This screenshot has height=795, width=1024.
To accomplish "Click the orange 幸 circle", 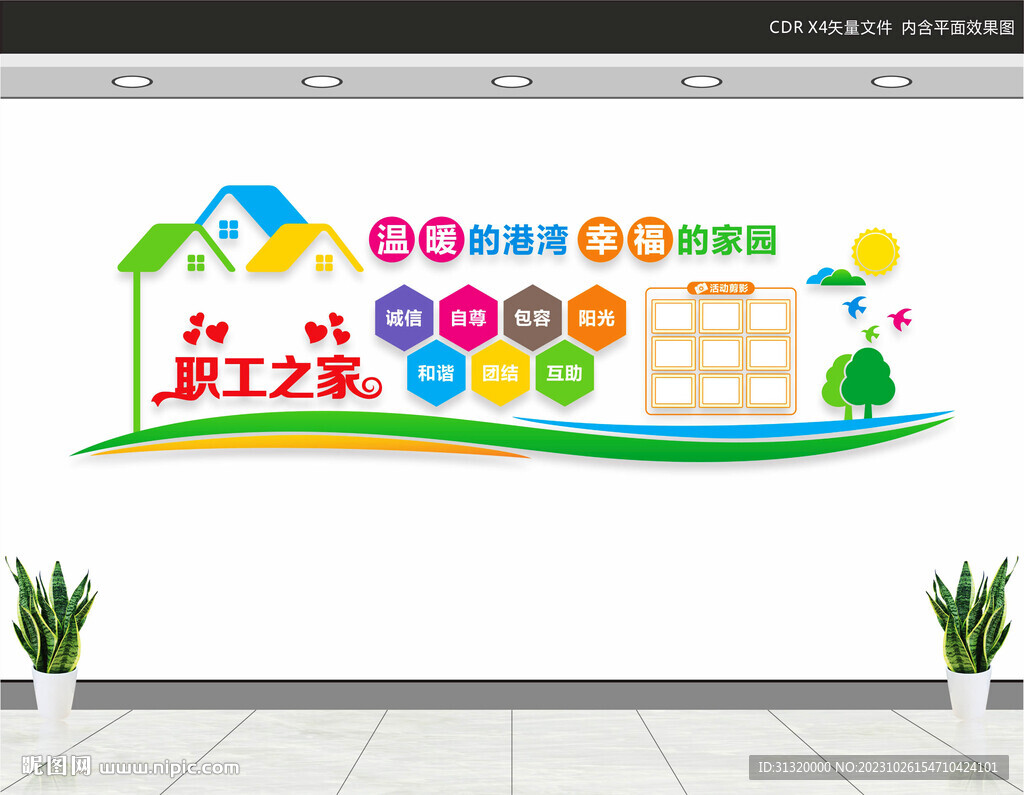I will click(600, 240).
